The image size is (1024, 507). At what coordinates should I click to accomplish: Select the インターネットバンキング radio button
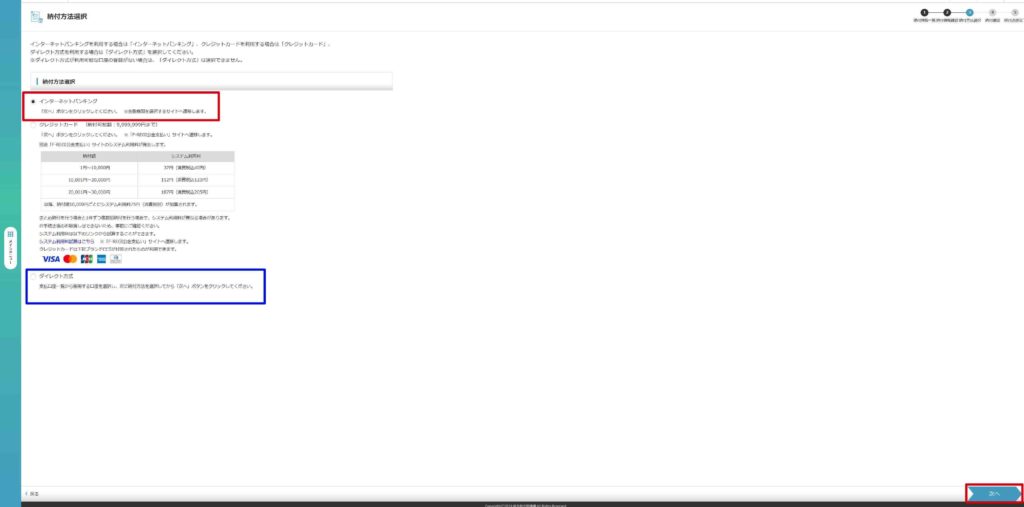(34, 102)
